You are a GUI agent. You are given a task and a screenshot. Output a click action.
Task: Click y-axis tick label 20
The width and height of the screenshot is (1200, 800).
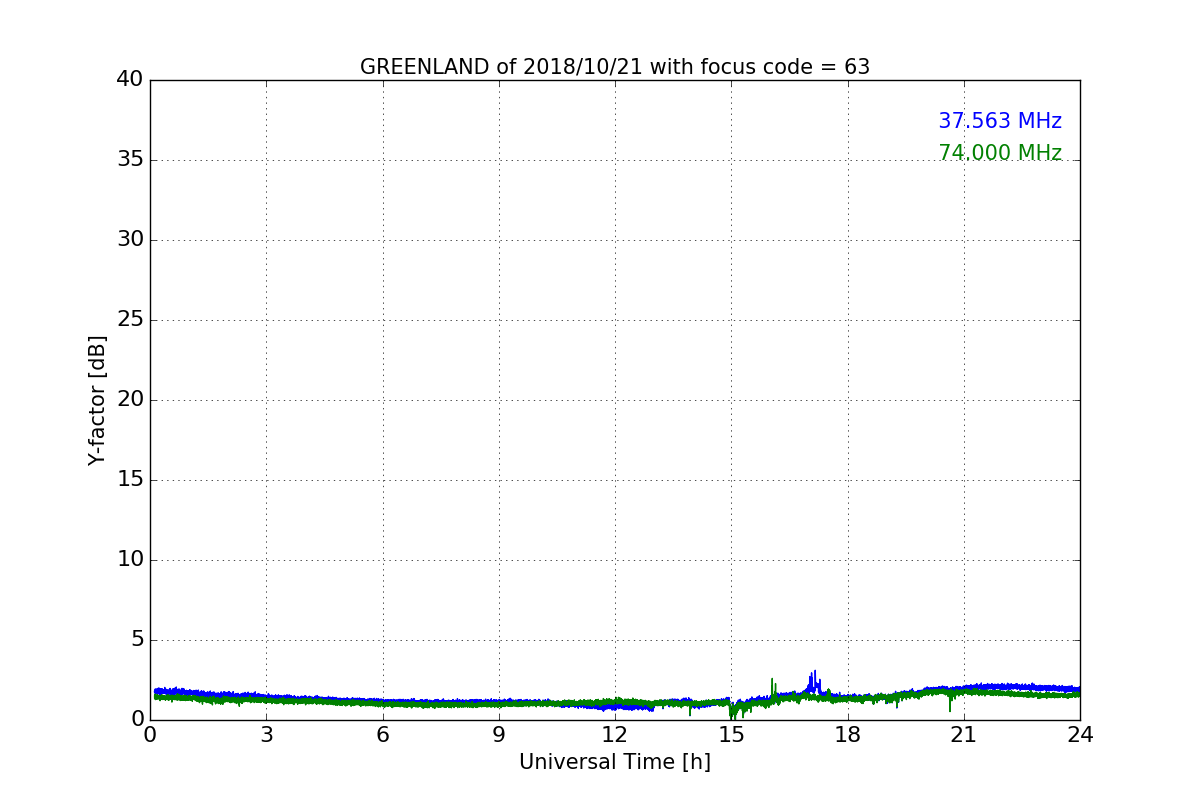(x=130, y=400)
